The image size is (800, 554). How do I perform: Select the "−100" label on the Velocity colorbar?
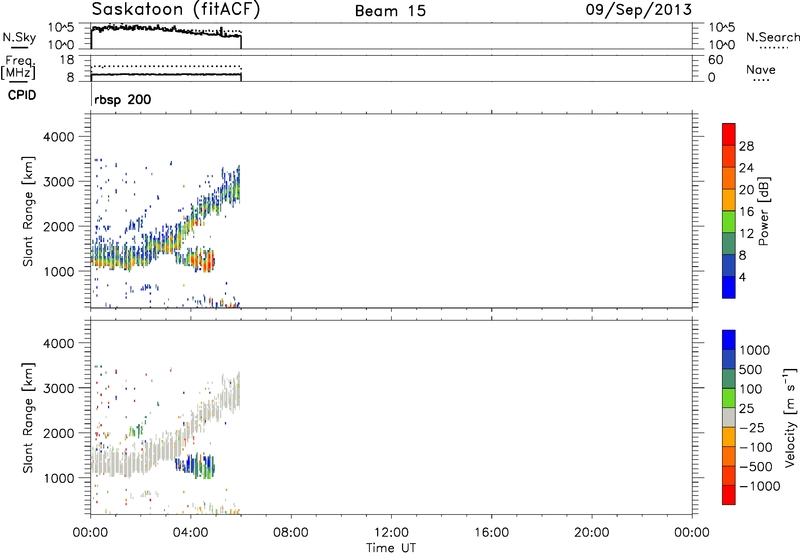(x=756, y=447)
